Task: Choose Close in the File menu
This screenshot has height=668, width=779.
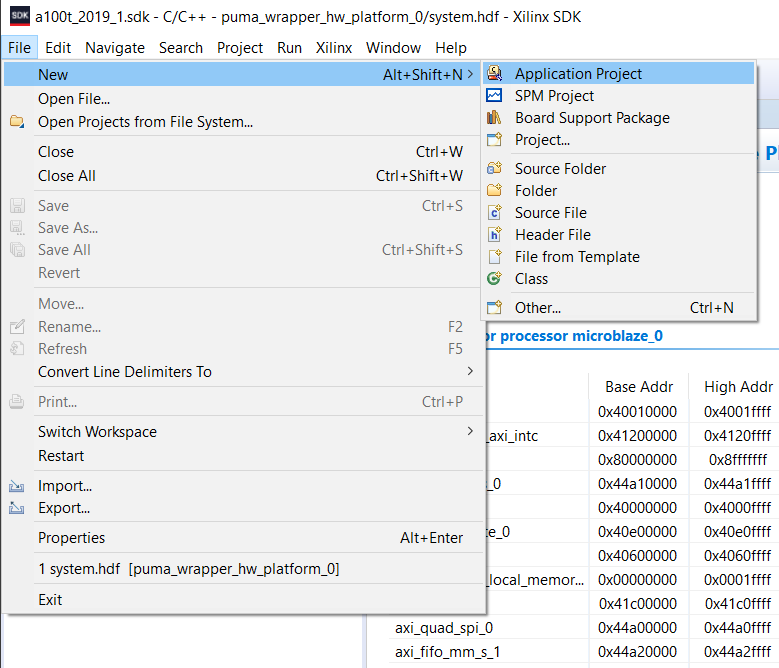Action: point(243,151)
